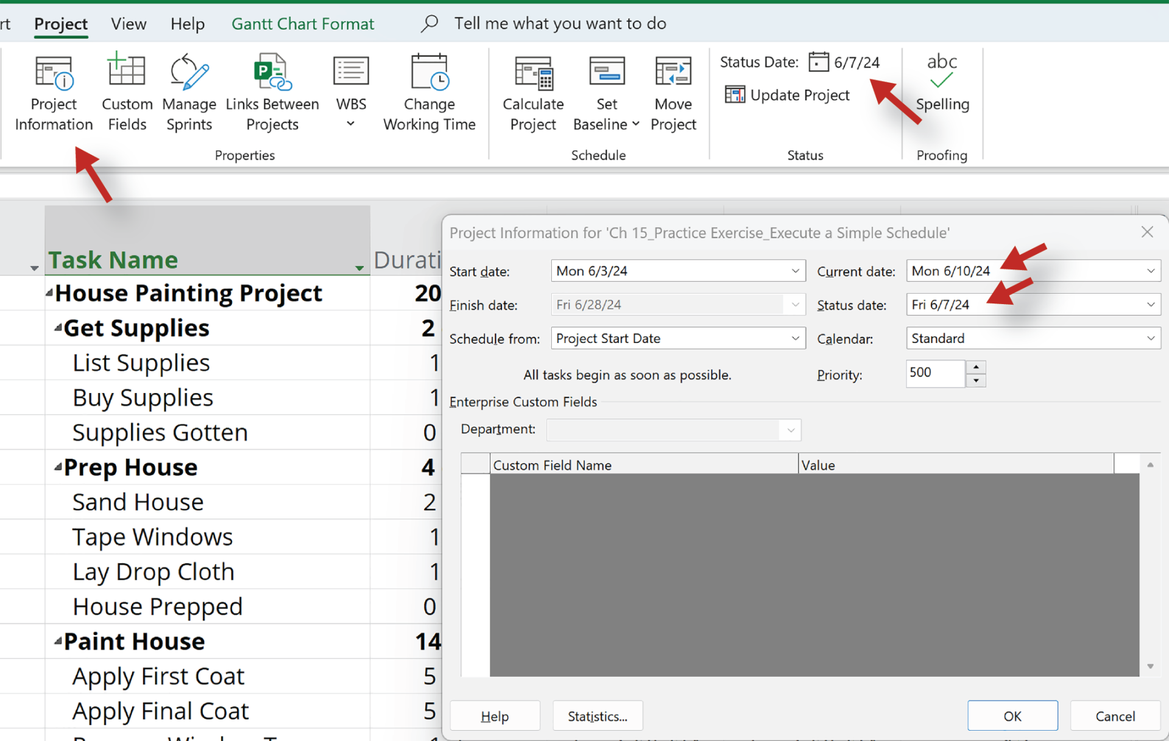Open project Statistics

click(597, 716)
